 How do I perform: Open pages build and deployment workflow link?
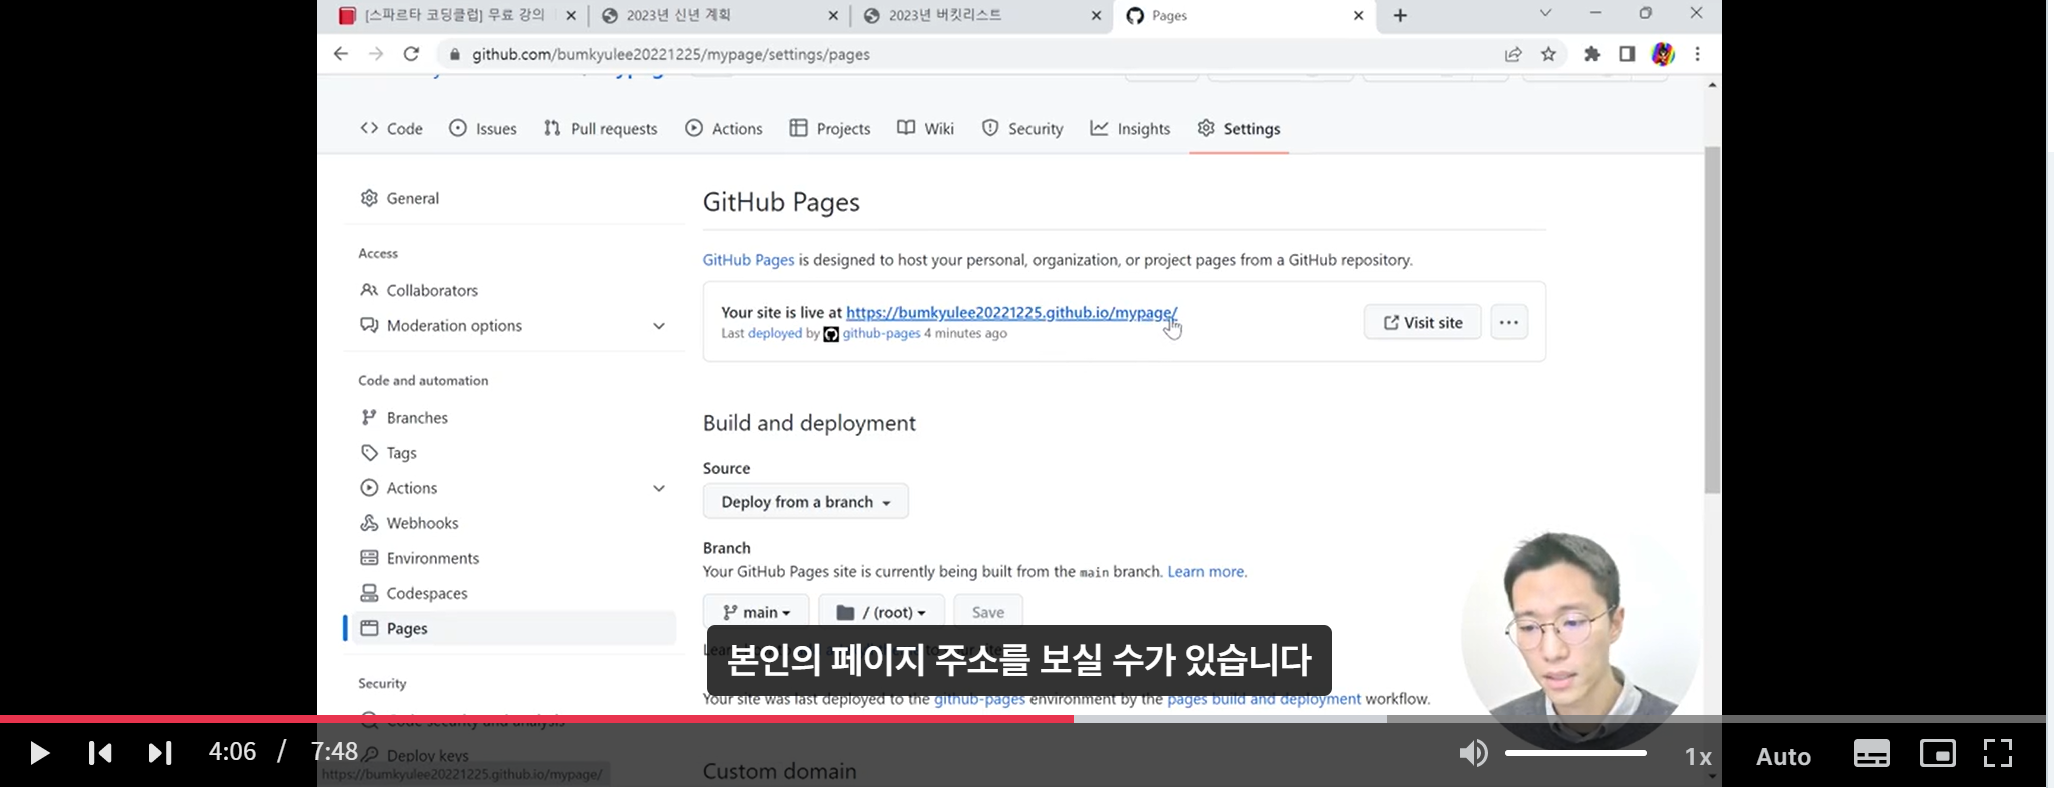point(1264,699)
